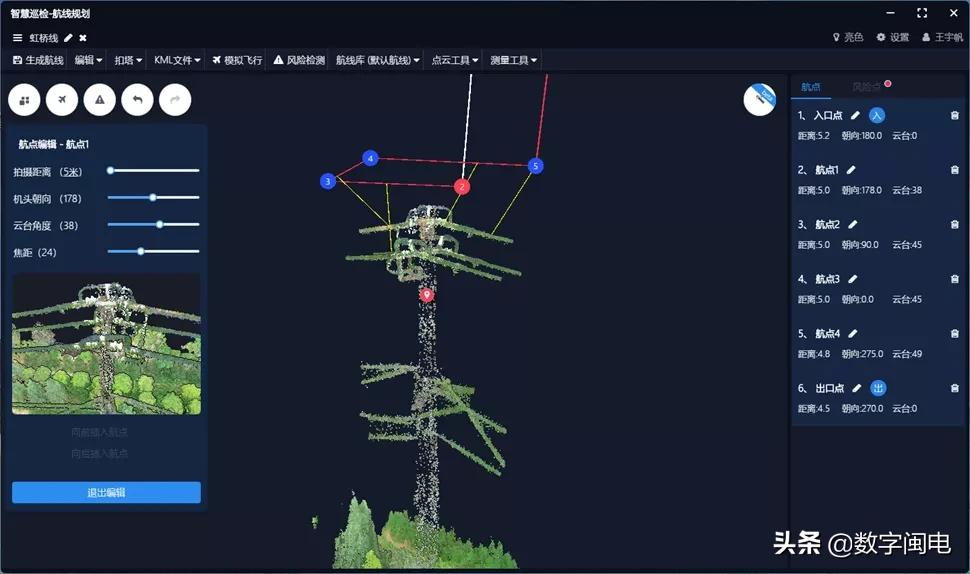Click the 退出编辑 button
Viewport: 970px width, 574px height.
click(x=106, y=492)
